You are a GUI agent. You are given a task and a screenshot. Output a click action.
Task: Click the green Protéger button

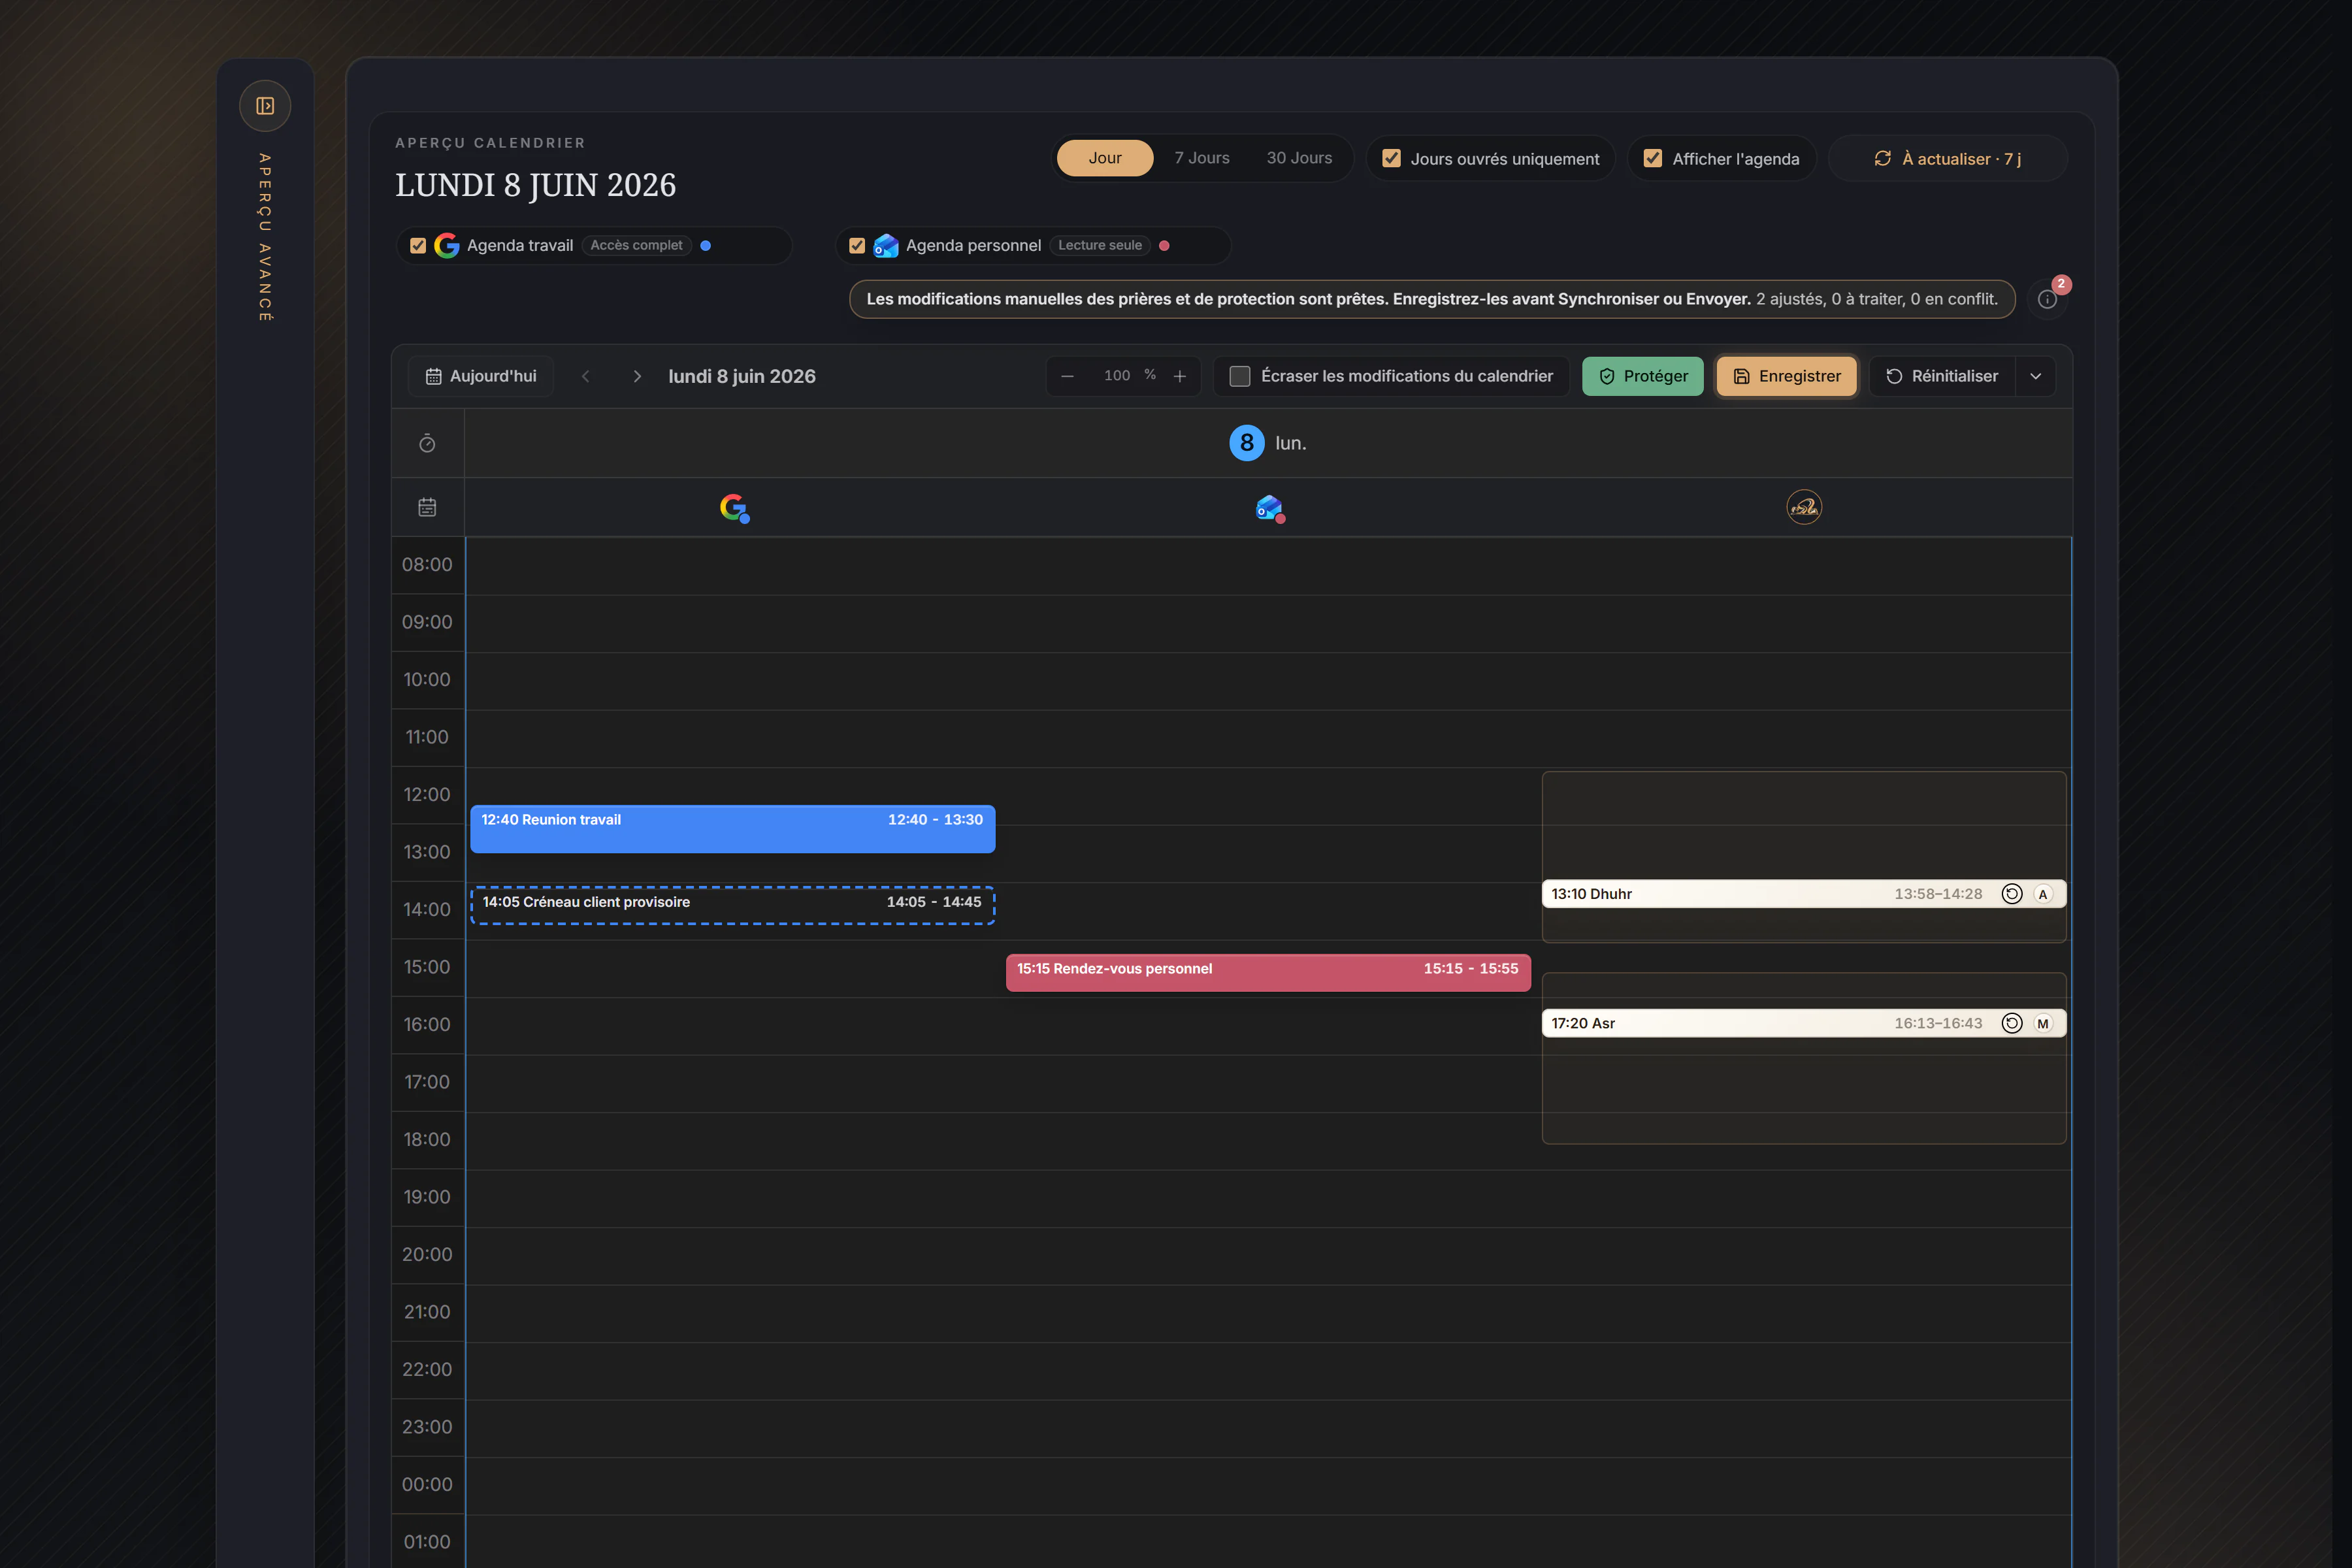(1643, 376)
